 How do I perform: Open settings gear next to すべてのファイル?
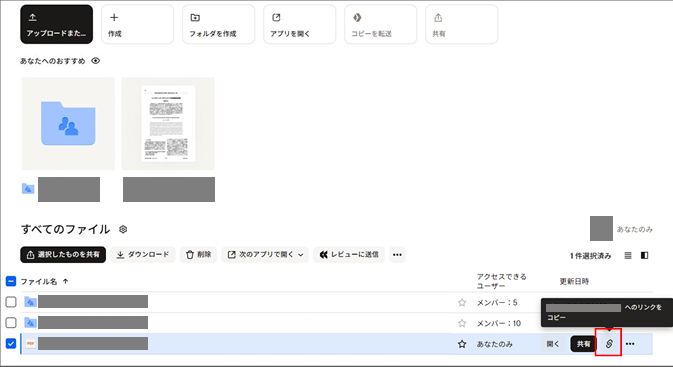123,229
